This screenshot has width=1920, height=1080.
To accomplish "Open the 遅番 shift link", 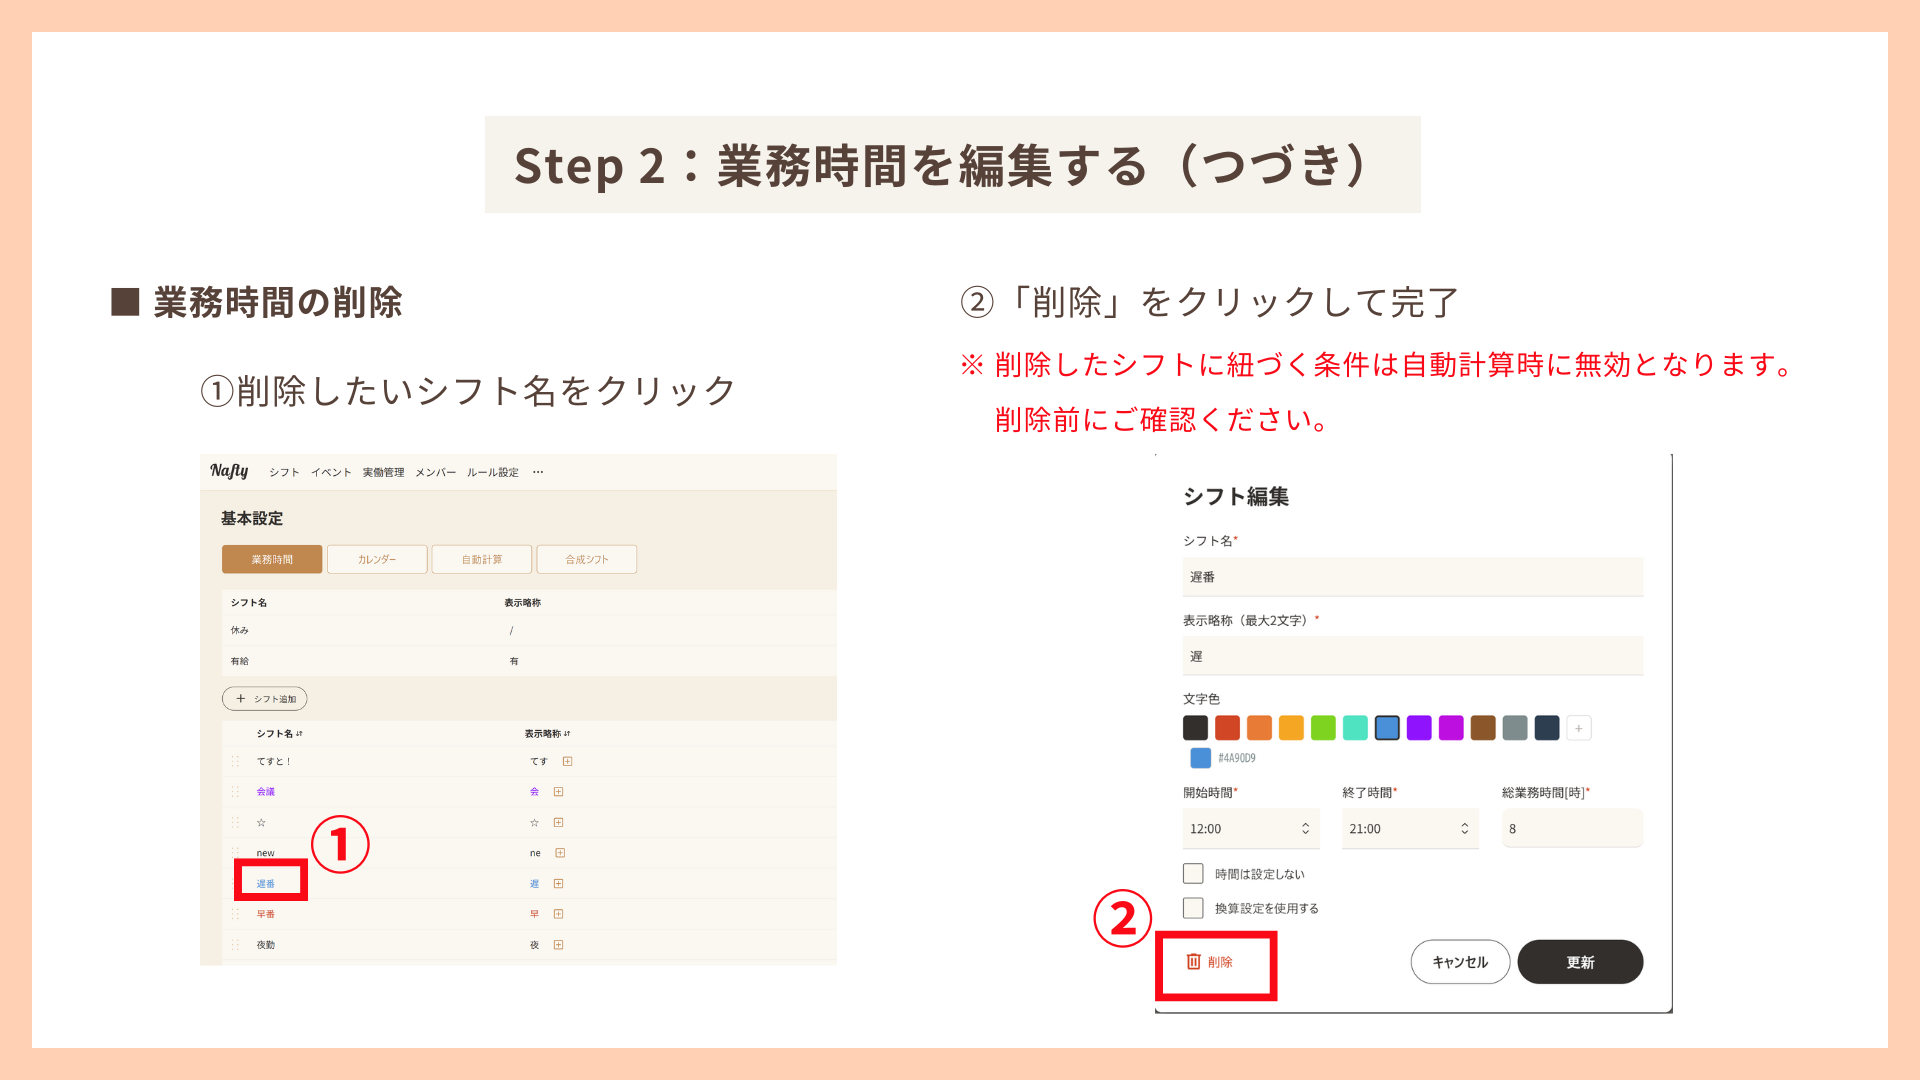I will 265,883.
